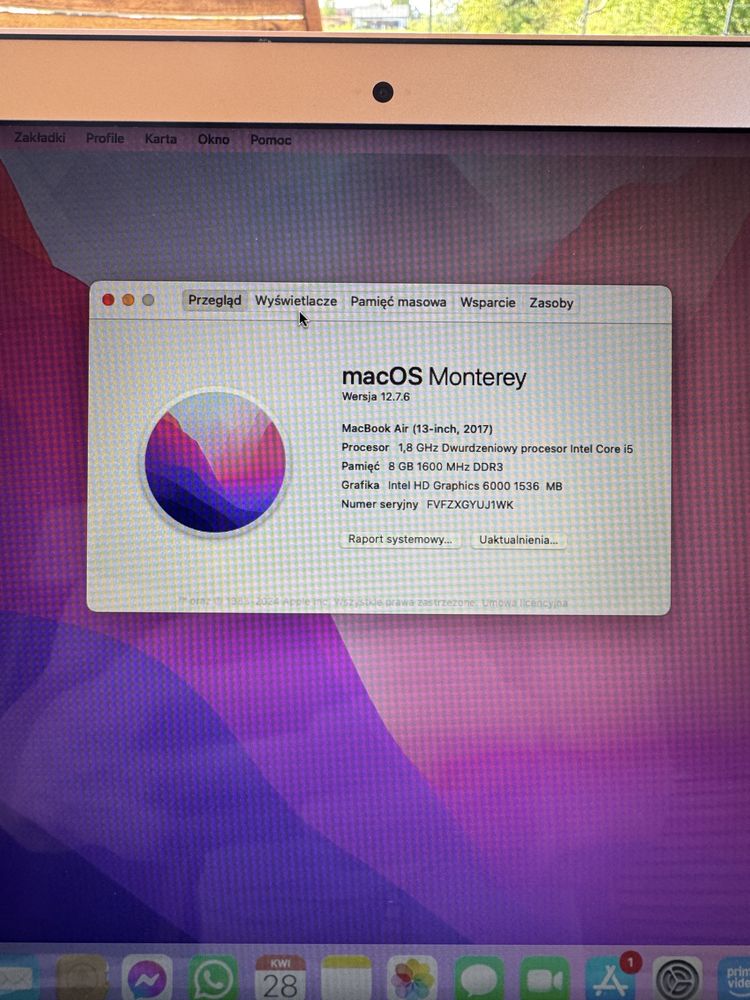Select the Przegląd tab
750x1000 pixels.
coord(215,300)
